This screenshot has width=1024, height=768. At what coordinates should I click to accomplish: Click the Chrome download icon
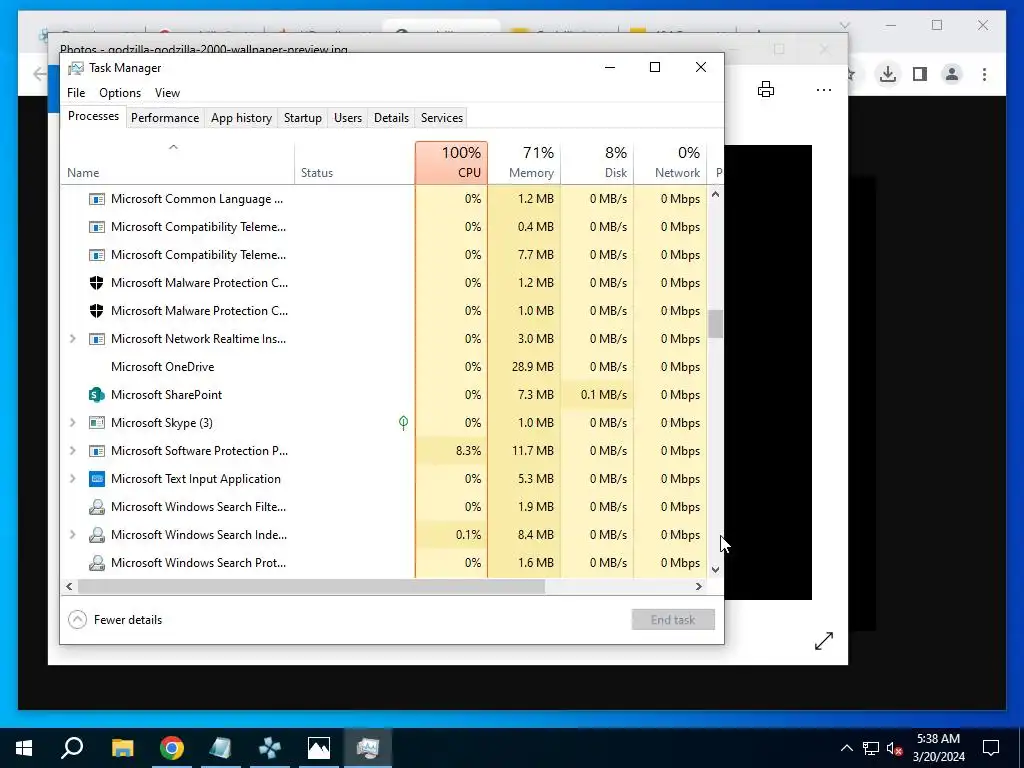click(888, 74)
